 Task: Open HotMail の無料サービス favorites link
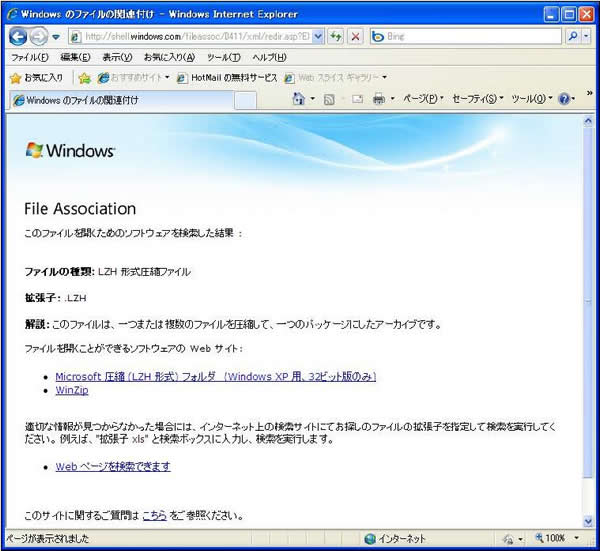click(x=227, y=78)
